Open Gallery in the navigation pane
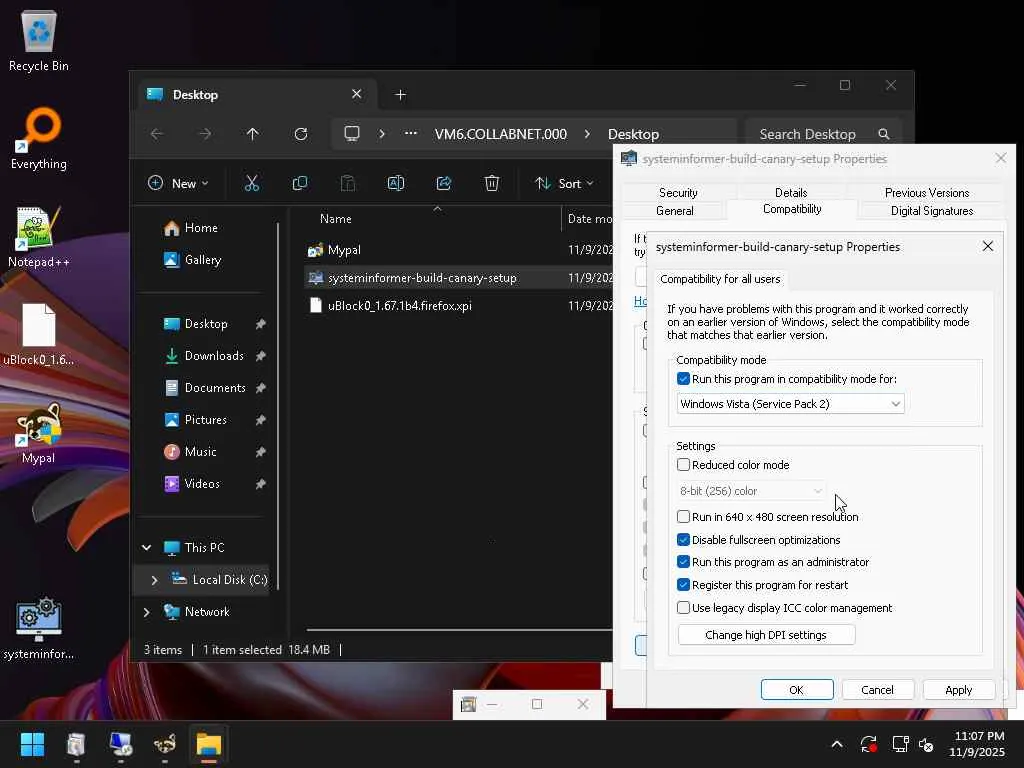The width and height of the screenshot is (1024, 768). 202,260
